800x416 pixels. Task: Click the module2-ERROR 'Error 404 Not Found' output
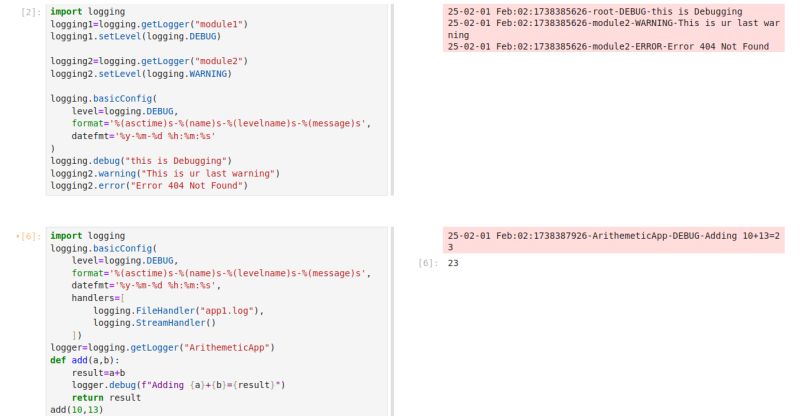click(x=608, y=46)
